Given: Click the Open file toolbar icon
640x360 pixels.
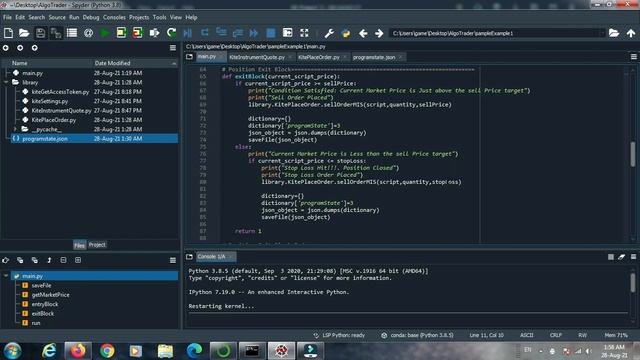Looking at the screenshot, I should (24, 33).
